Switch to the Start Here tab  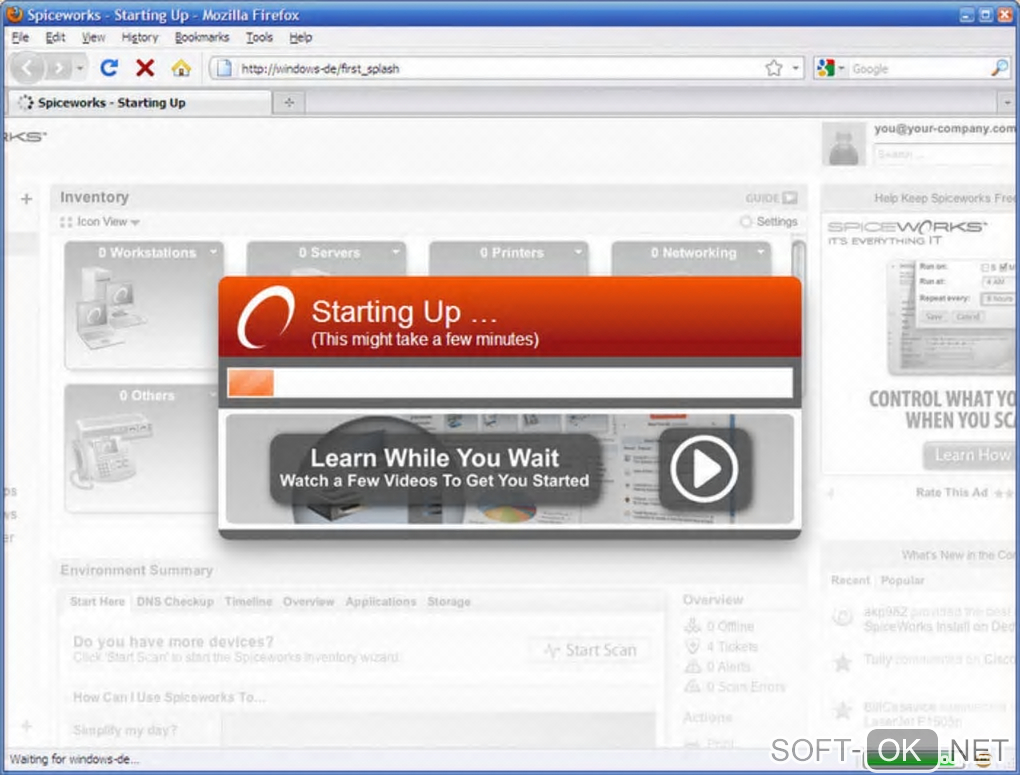click(98, 601)
